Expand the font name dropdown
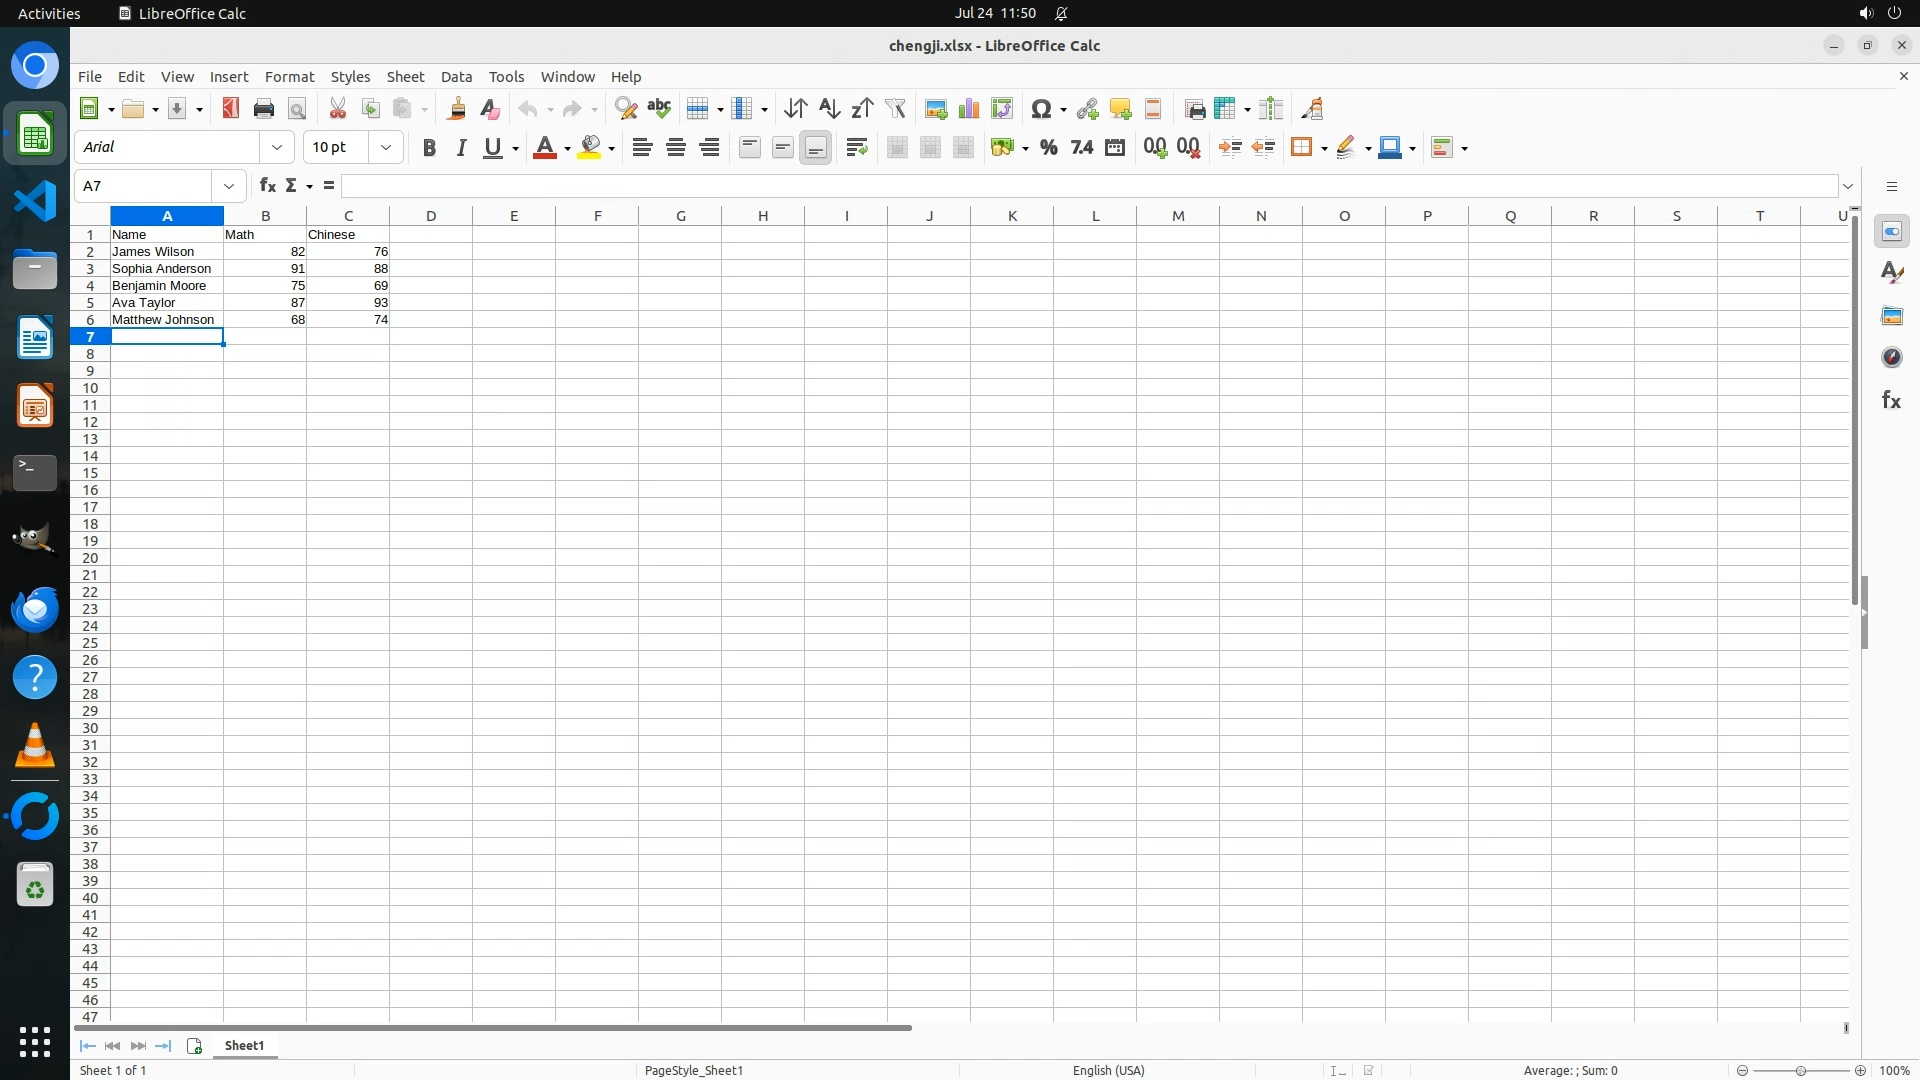This screenshot has height=1080, width=1920. coord(277,148)
